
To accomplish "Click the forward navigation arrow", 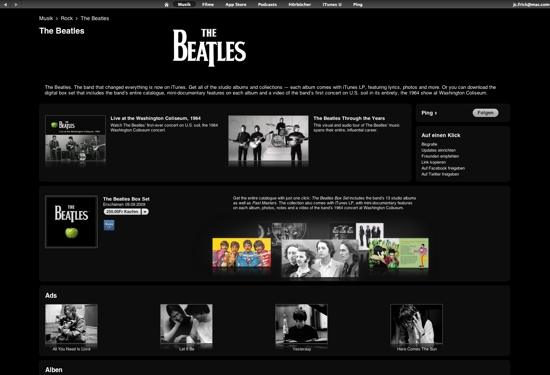I will (x=16, y=5).
